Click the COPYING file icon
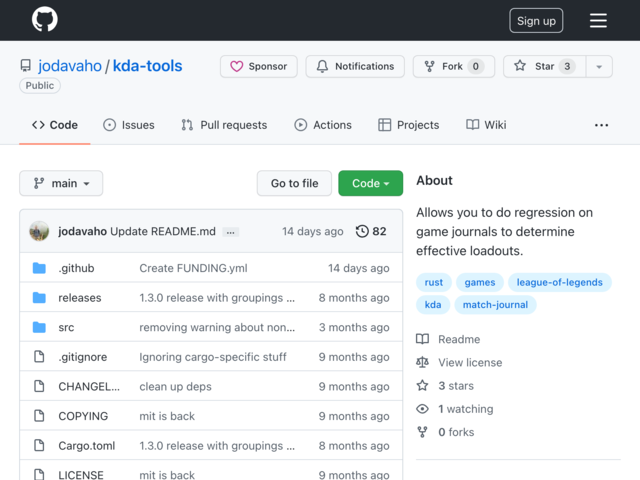The width and height of the screenshot is (640, 480). pyautogui.click(x=39, y=416)
